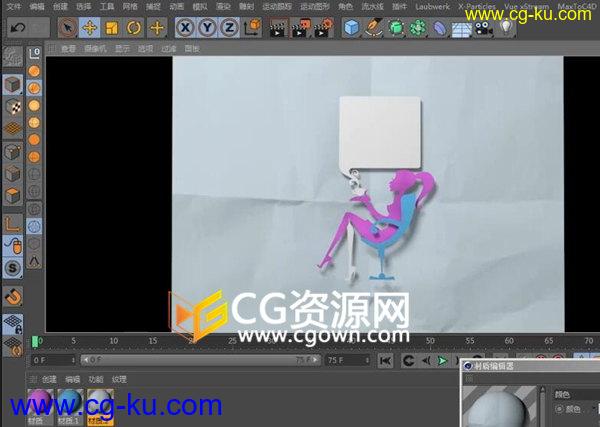Open the purple deformer icon
This screenshot has height=427, width=600.
click(440, 28)
